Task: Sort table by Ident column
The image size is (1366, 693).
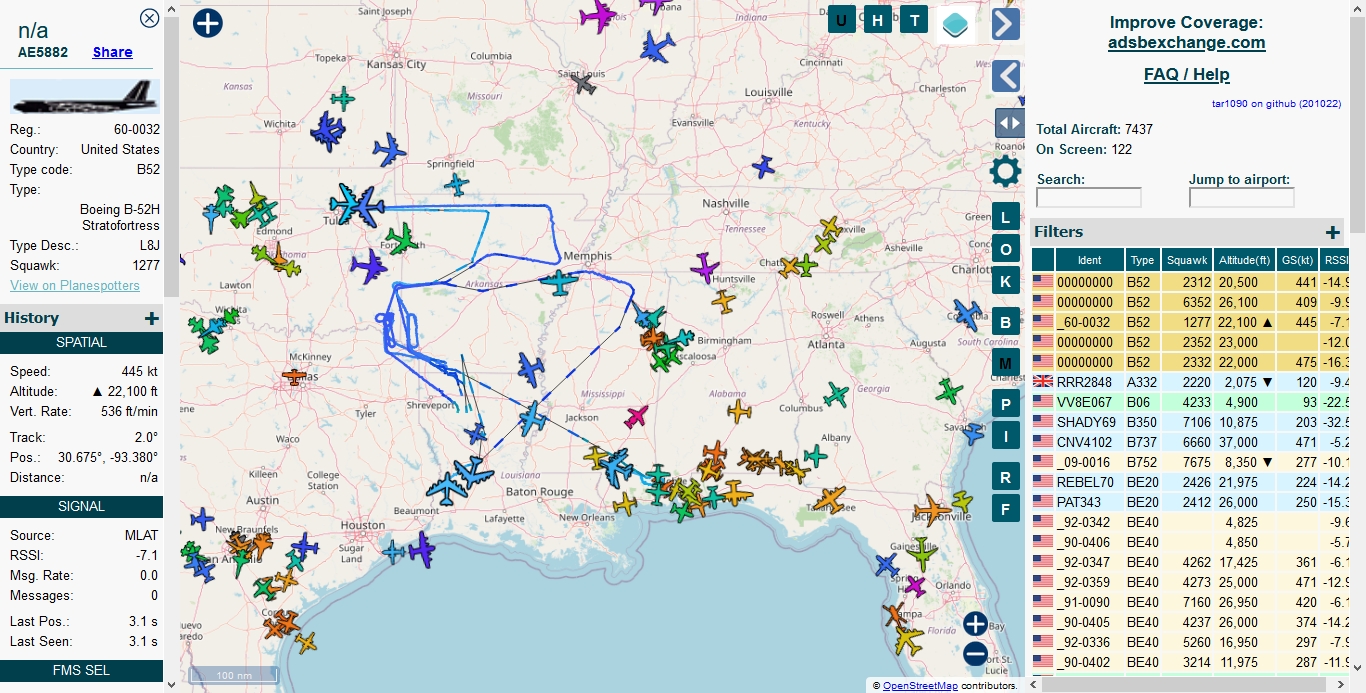Action: [x=1089, y=260]
